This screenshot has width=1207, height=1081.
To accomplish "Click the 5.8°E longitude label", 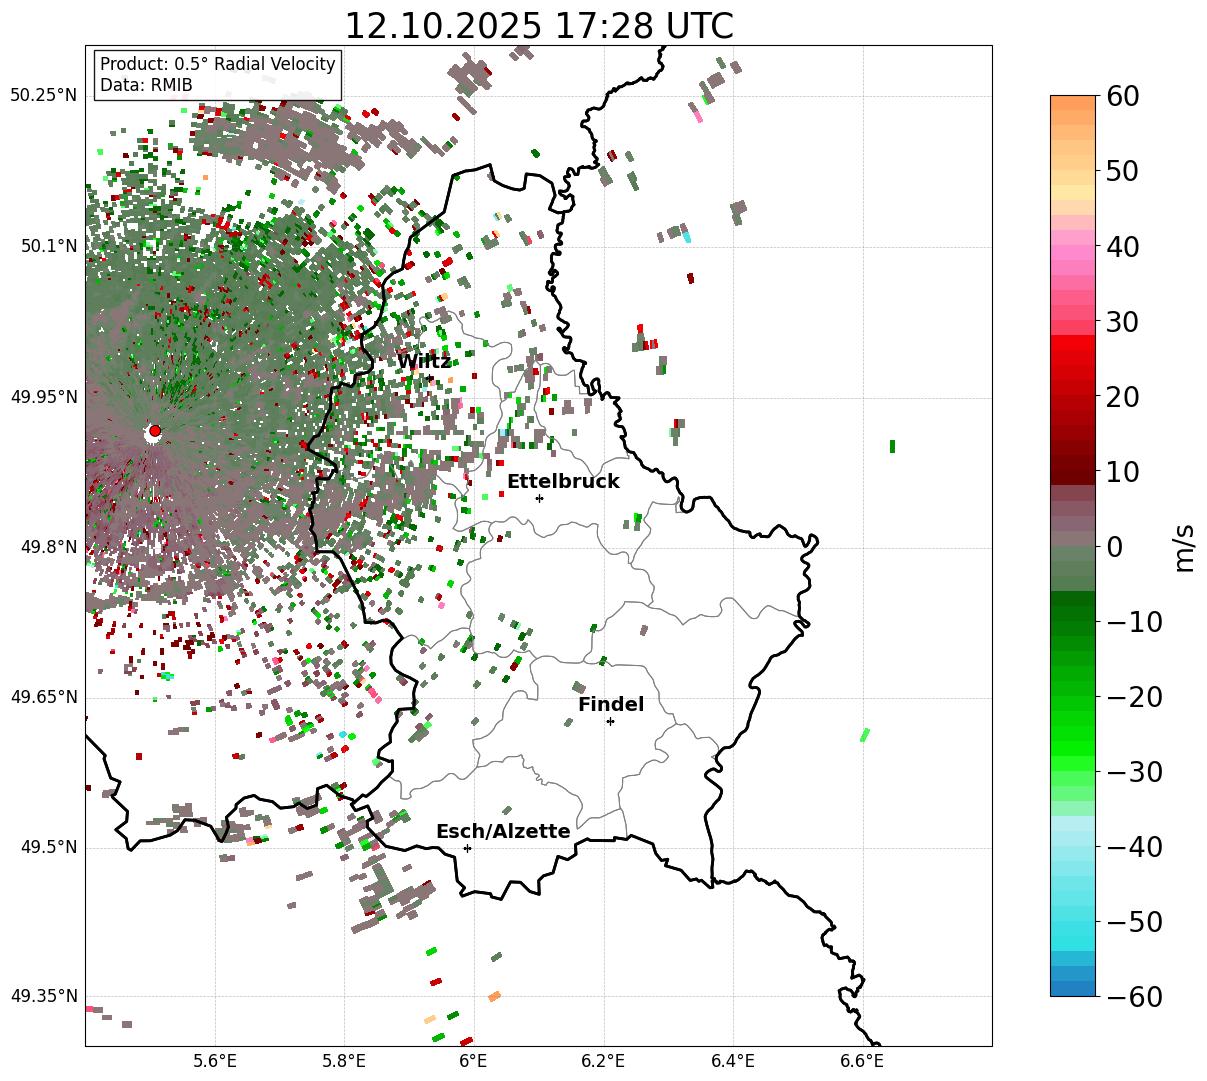I will (344, 1060).
